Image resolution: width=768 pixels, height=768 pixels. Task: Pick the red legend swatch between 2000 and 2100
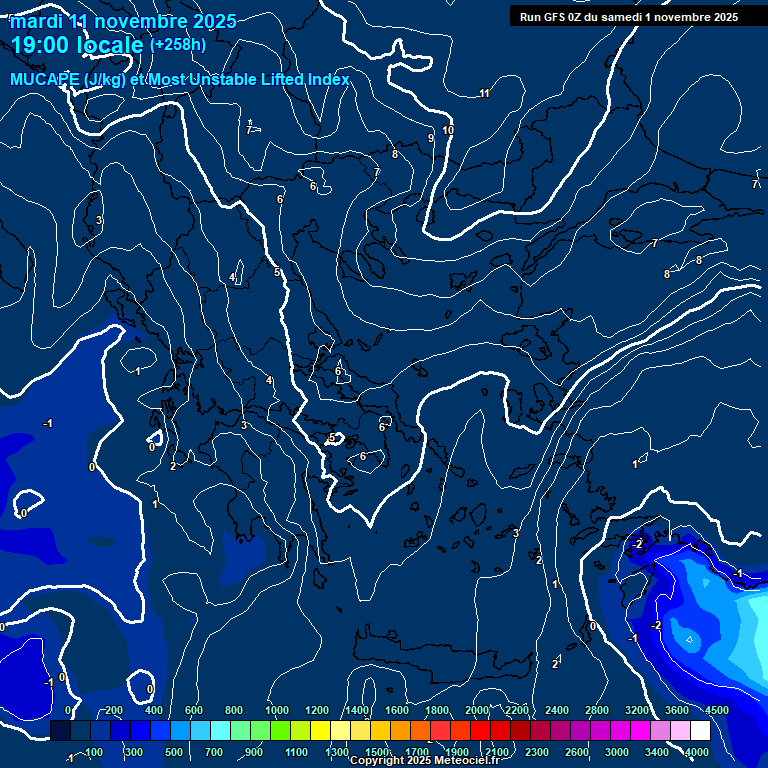click(480, 730)
